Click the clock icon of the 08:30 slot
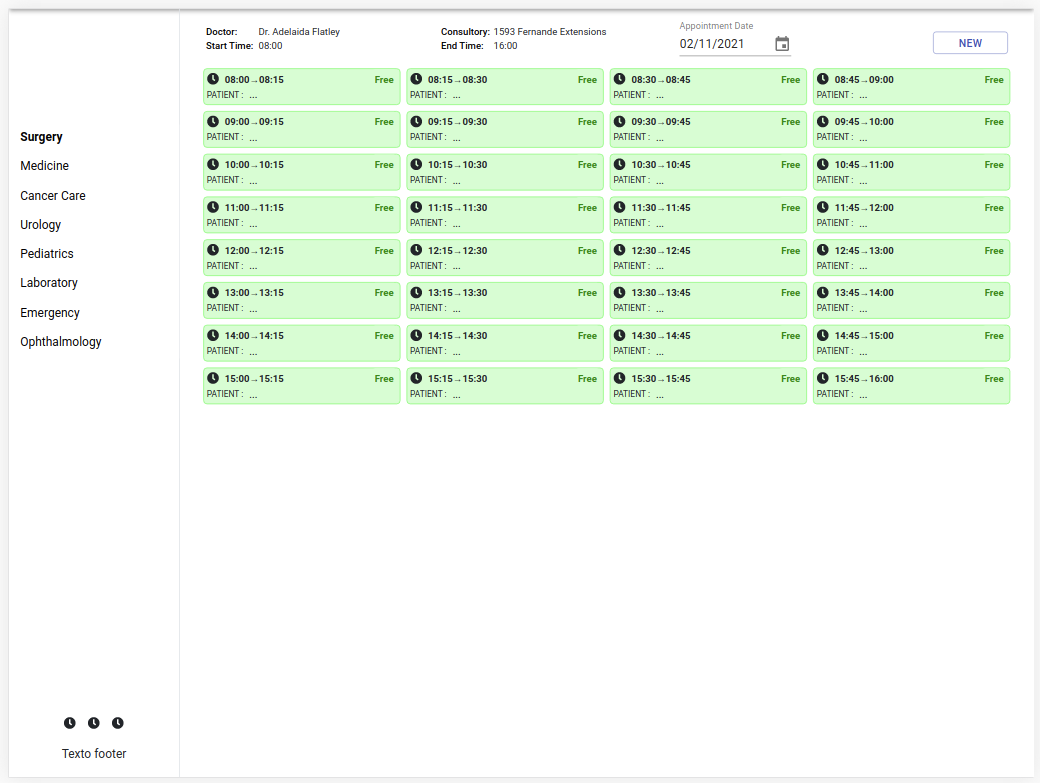This screenshot has width=1040, height=783. tap(619, 79)
